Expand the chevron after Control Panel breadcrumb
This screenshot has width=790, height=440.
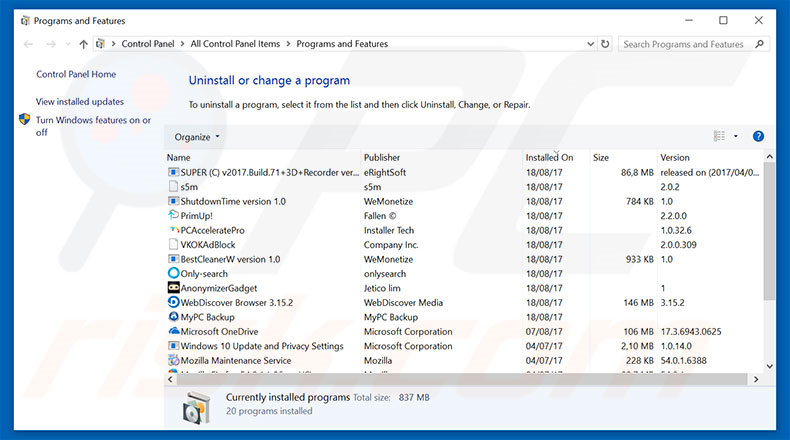(x=182, y=44)
